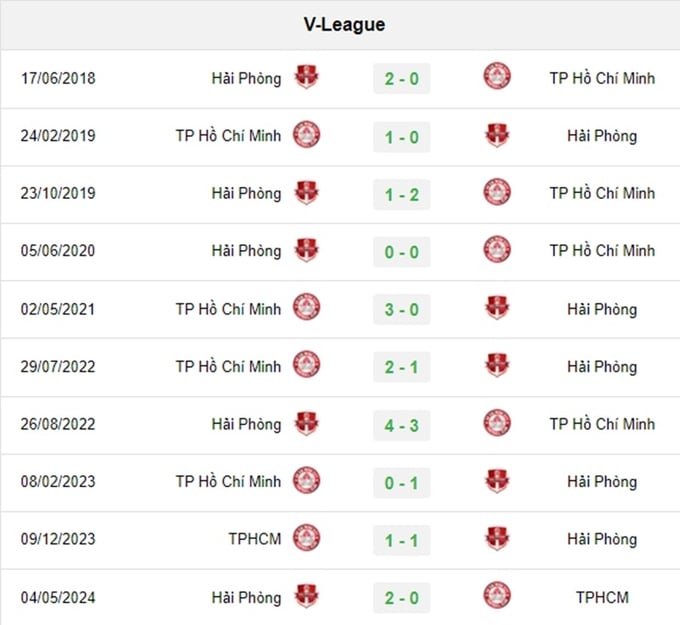The width and height of the screenshot is (680, 625).
Task: Click TP Hồ Chí Minh crest in 05/06/2020 row
Action: 497,249
